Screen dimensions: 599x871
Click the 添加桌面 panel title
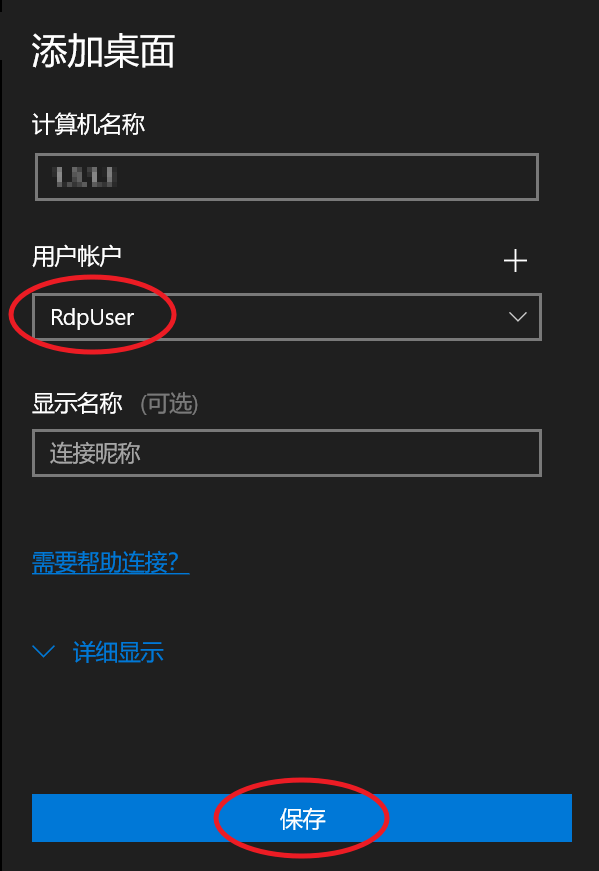tap(103, 51)
